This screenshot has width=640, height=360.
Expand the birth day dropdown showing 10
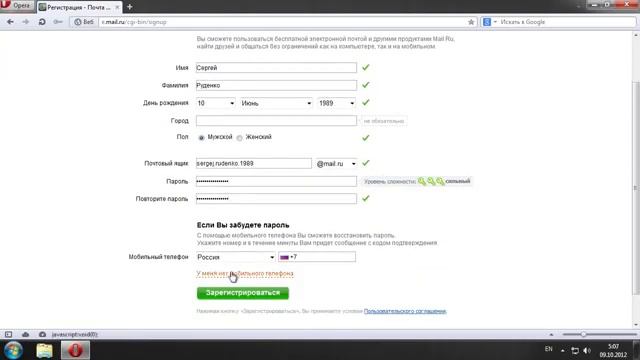pos(216,103)
